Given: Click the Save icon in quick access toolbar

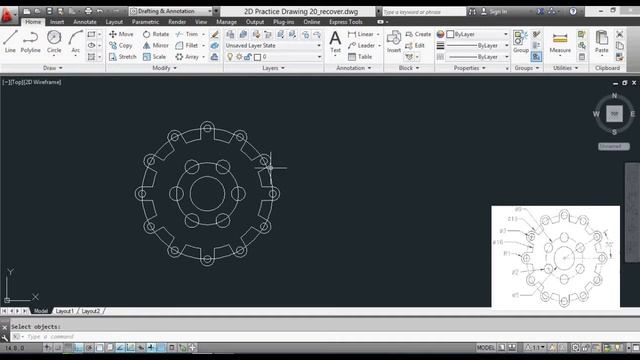Looking at the screenshot, I should (49, 11).
